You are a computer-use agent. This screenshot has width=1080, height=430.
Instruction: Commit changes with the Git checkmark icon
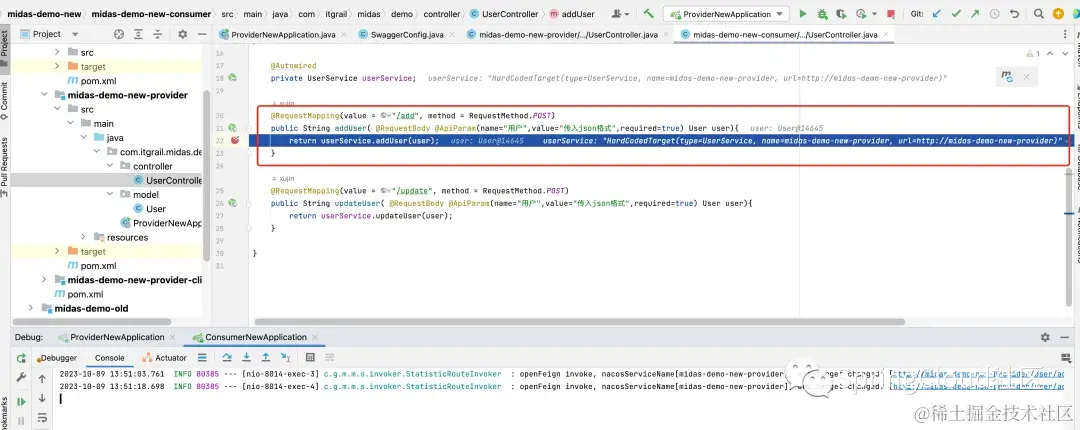[x=956, y=14]
